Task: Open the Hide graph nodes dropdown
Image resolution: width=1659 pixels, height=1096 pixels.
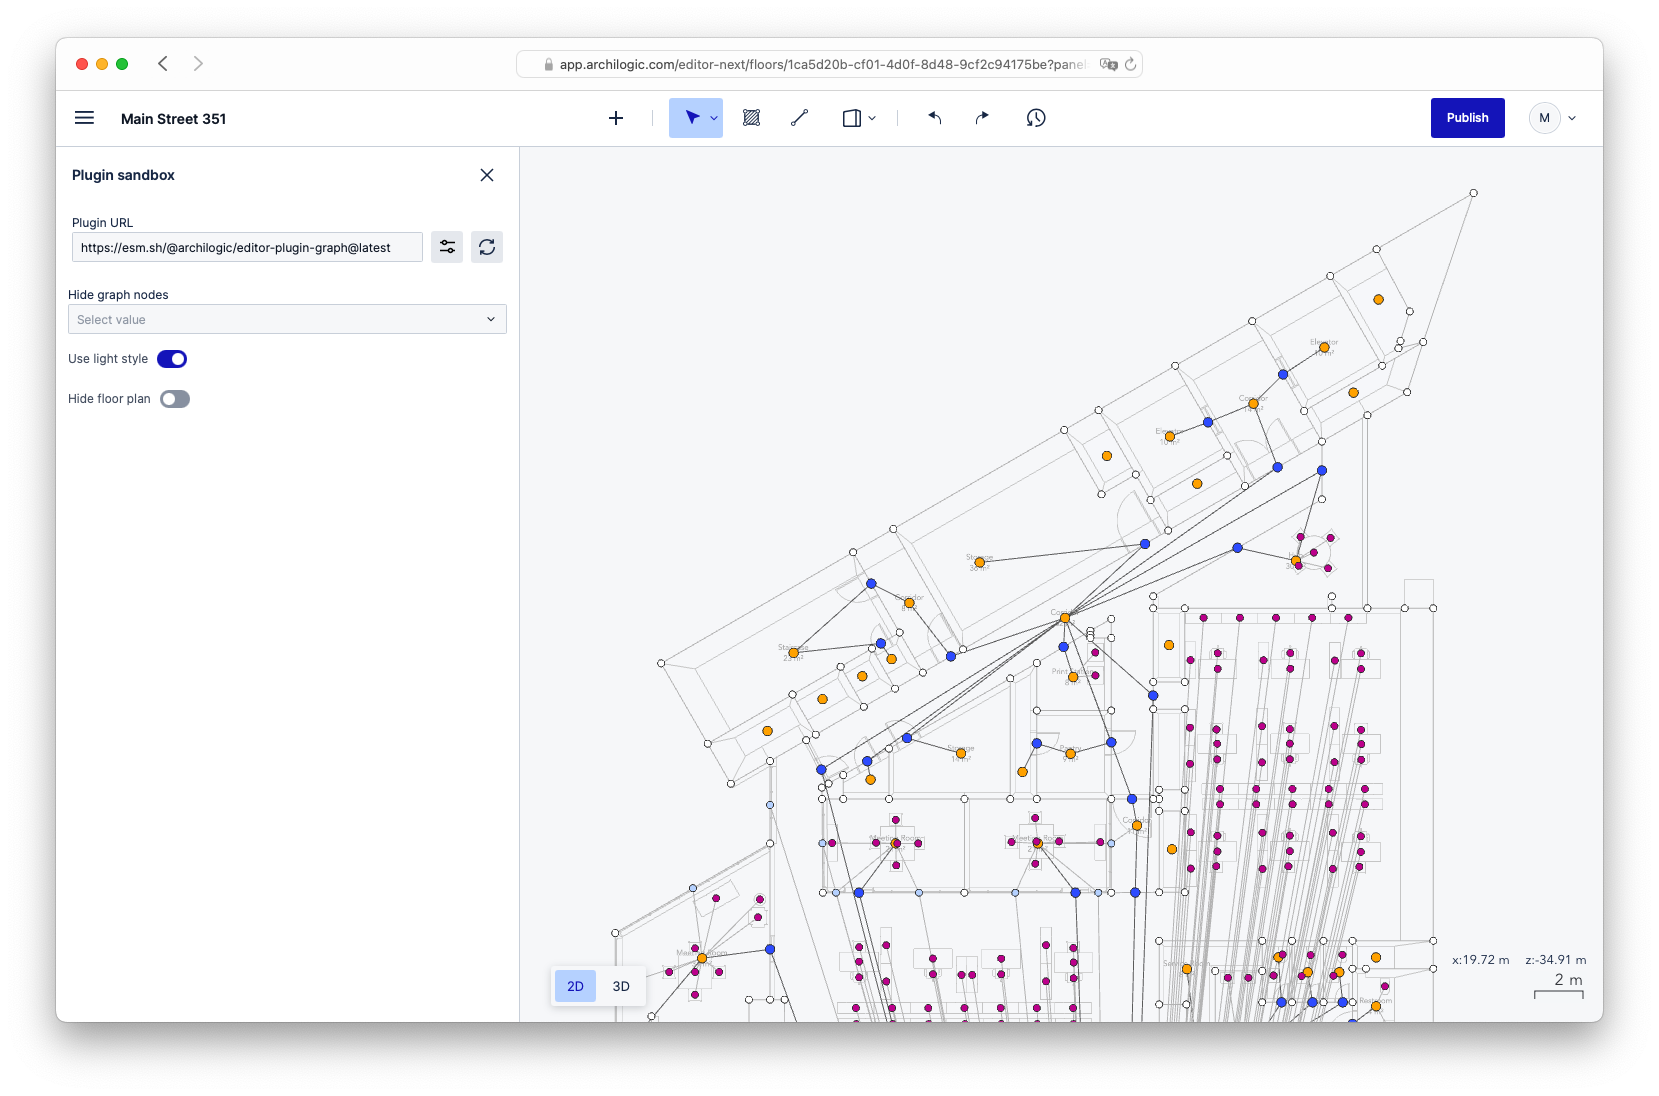Action: (x=287, y=319)
